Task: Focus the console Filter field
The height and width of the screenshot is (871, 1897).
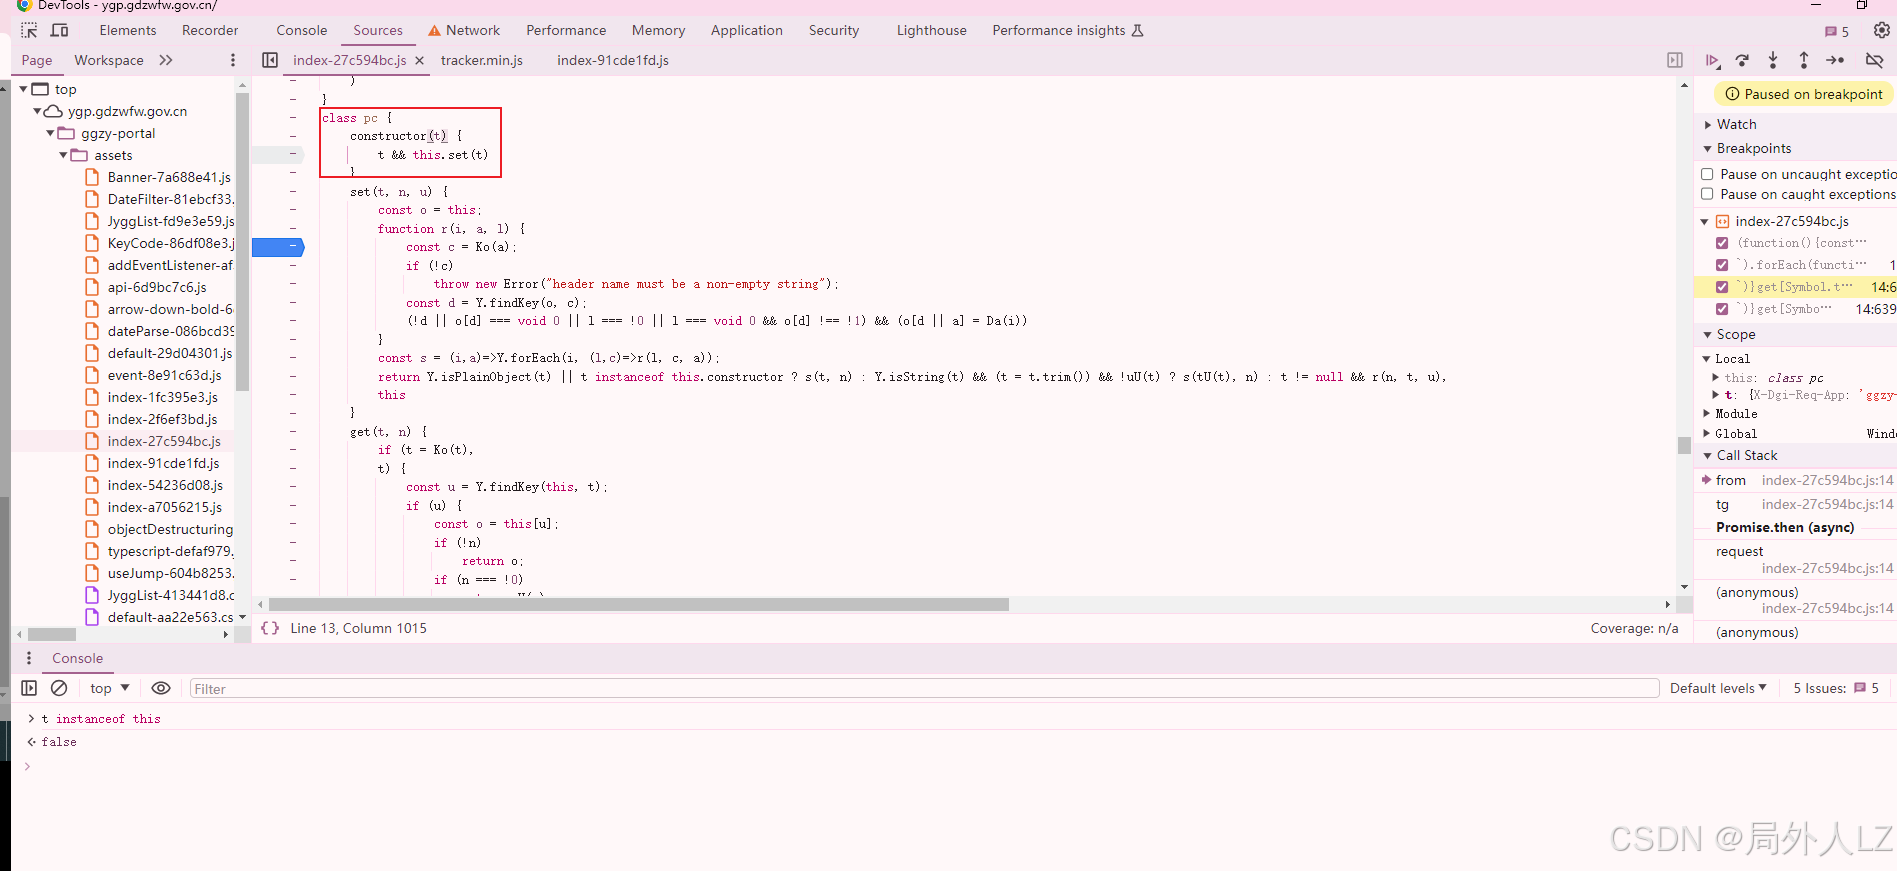Action: [924, 688]
